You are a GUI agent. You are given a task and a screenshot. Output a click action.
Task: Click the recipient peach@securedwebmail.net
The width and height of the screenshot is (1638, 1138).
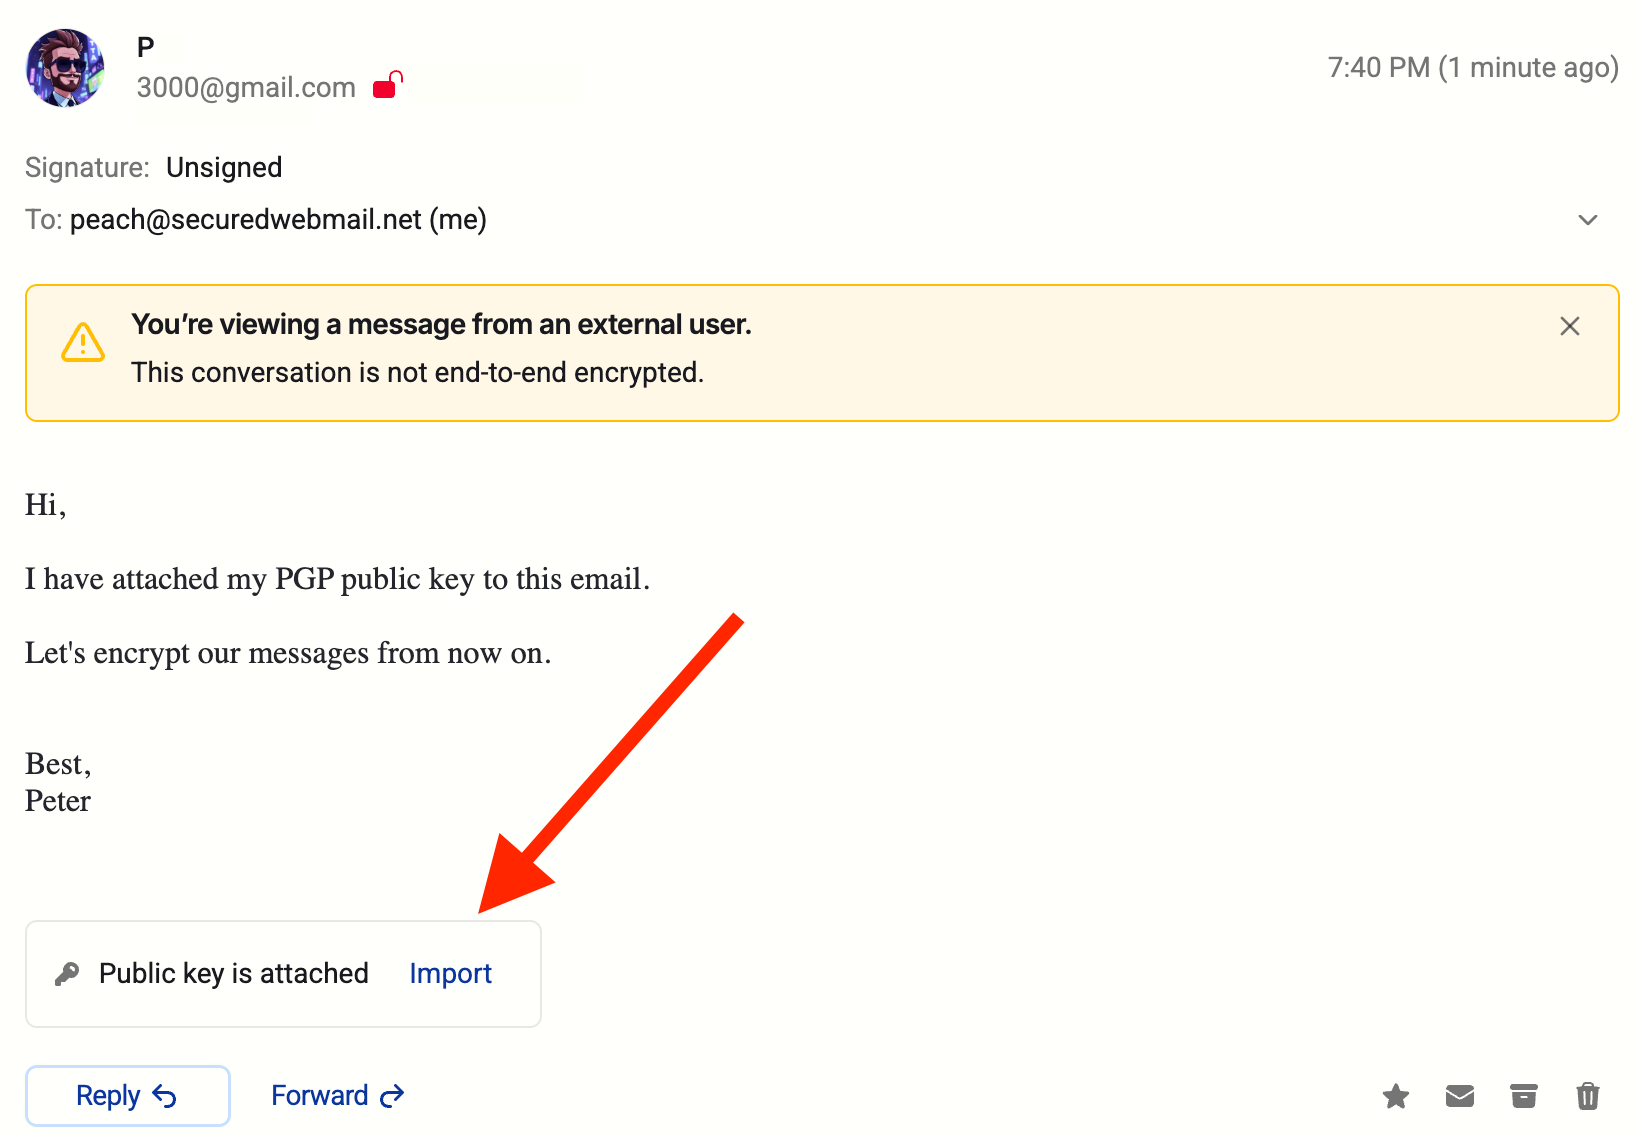click(x=246, y=220)
